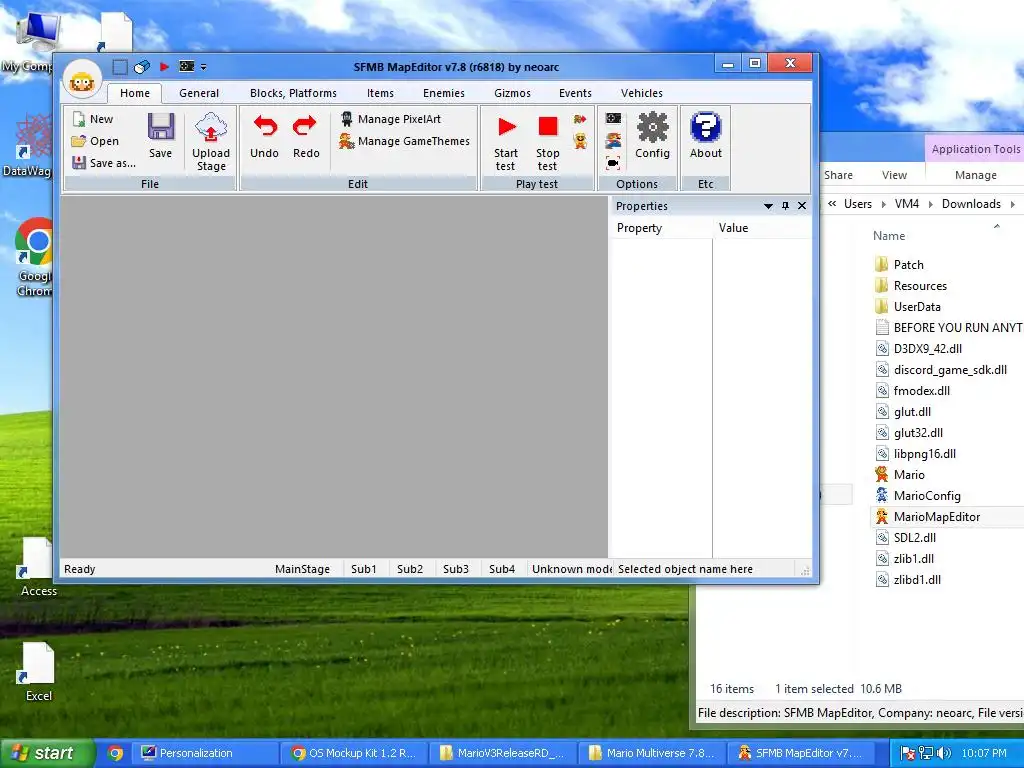
Task: Click the Save floppy disk button
Action: 161,136
